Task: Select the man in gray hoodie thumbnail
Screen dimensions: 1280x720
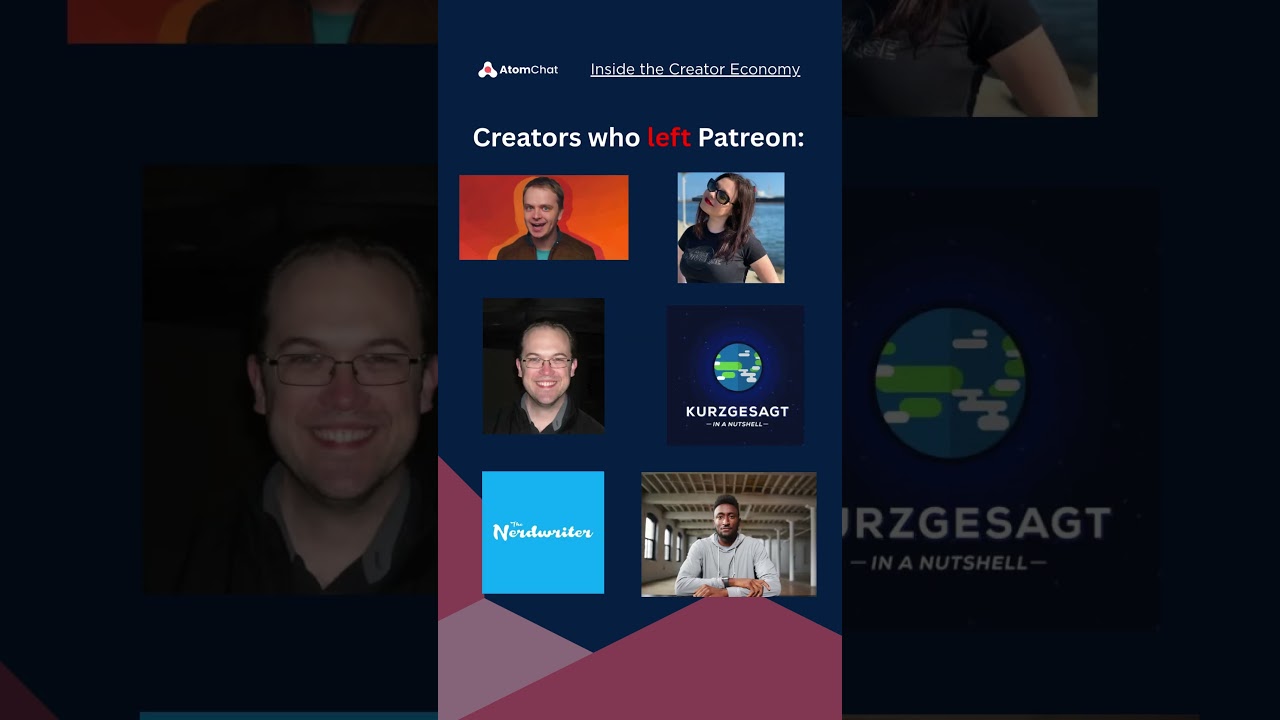Action: 729,535
